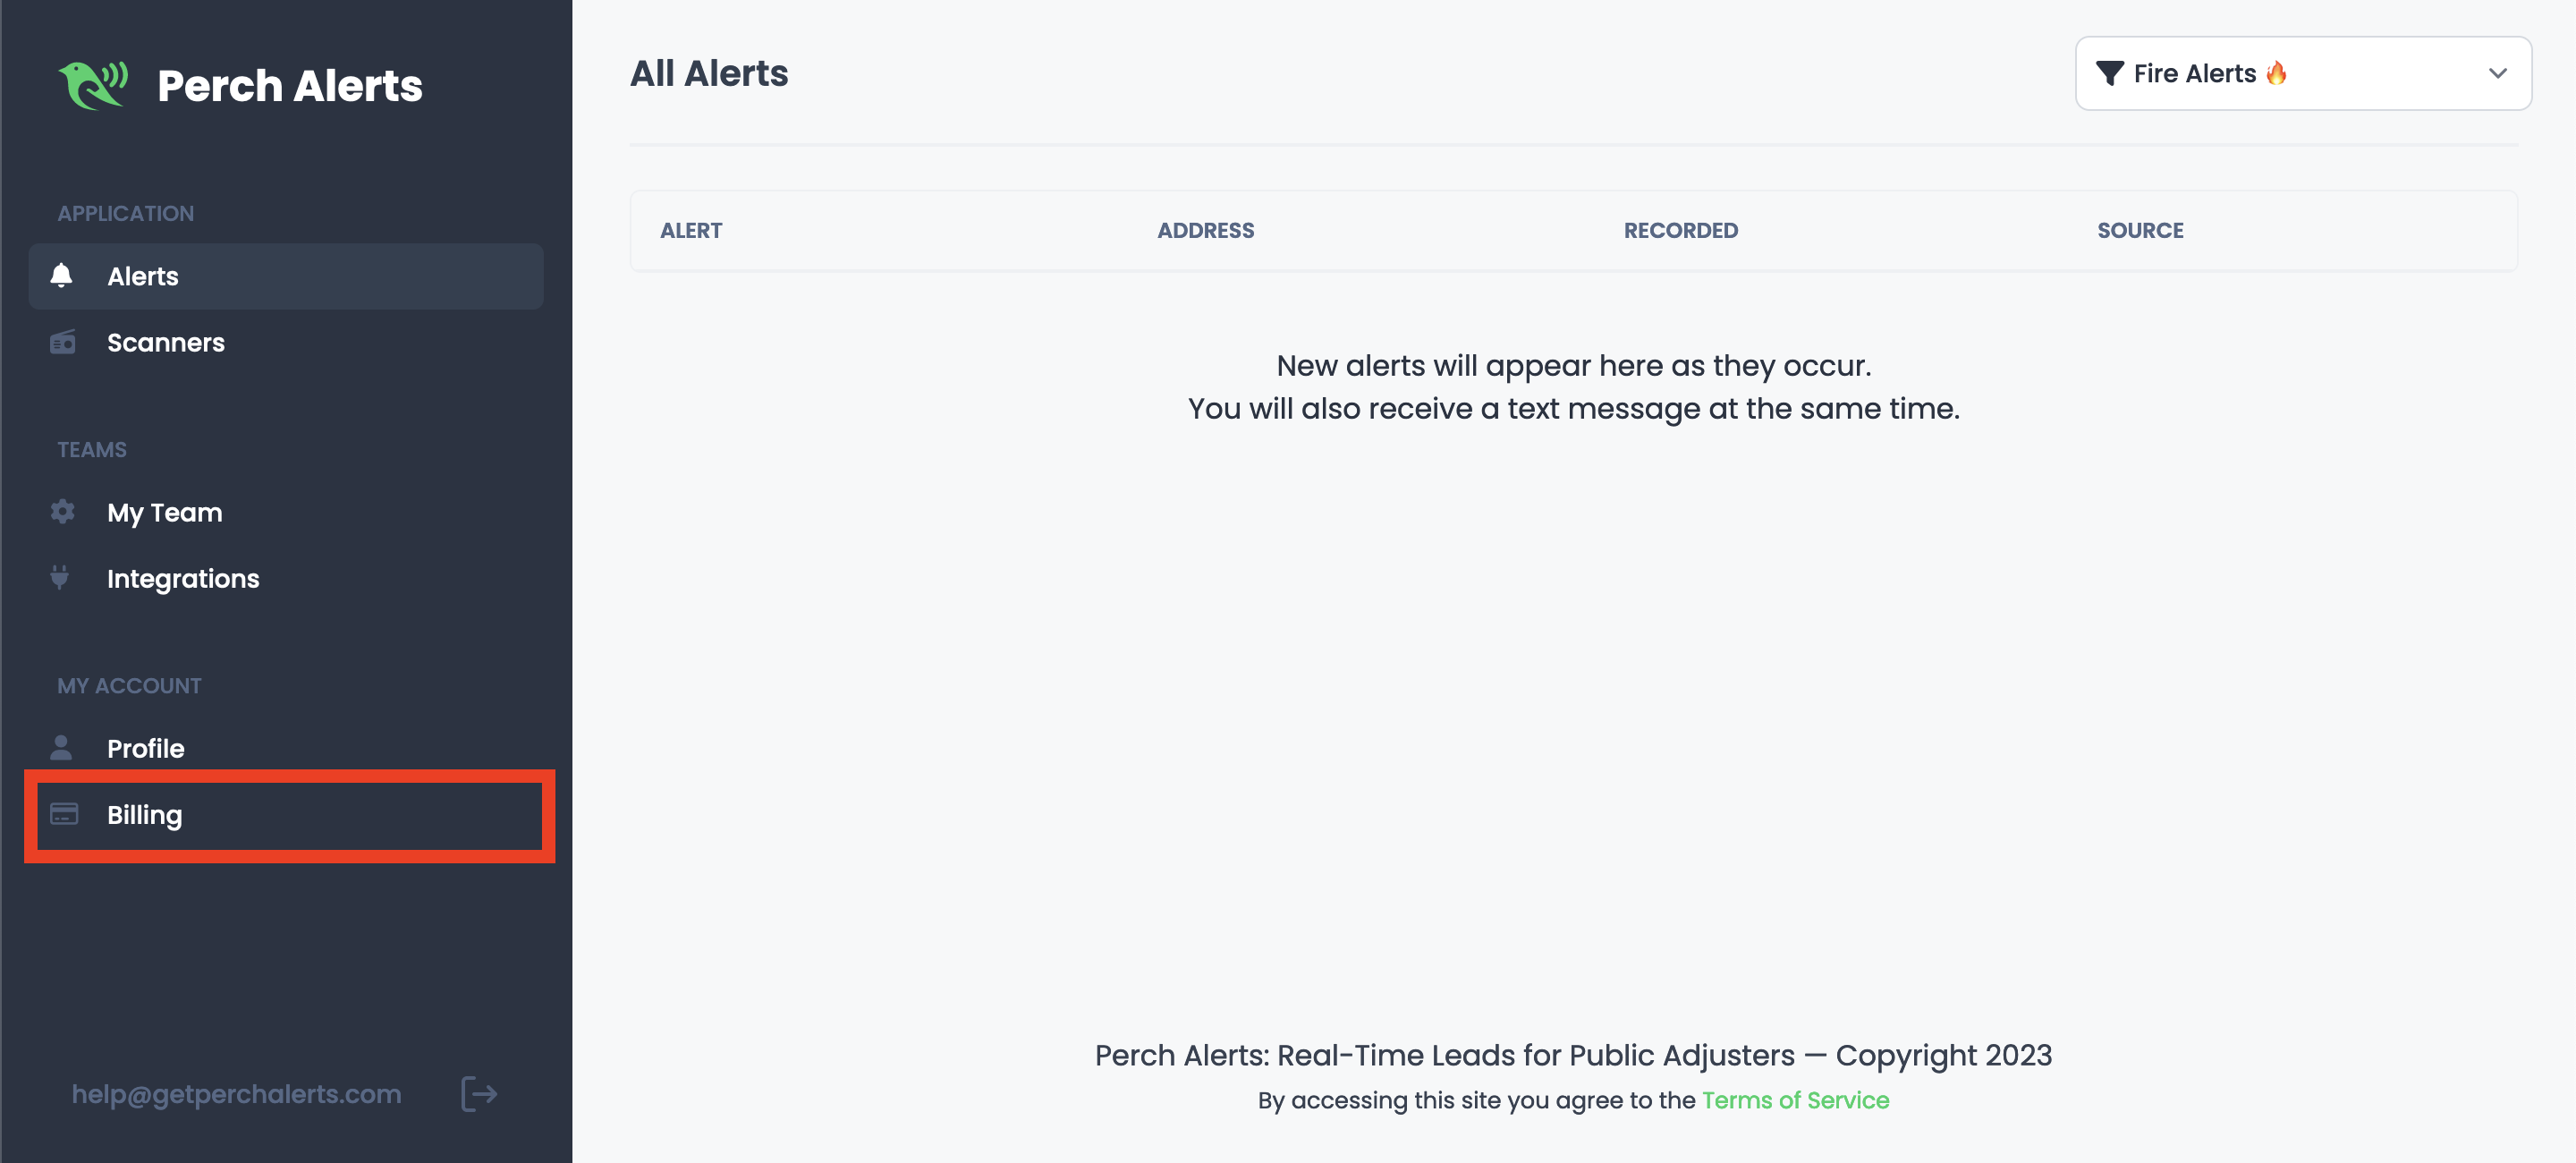Expand the filter using the chevron arrow
The image size is (2576, 1163).
click(x=2497, y=73)
